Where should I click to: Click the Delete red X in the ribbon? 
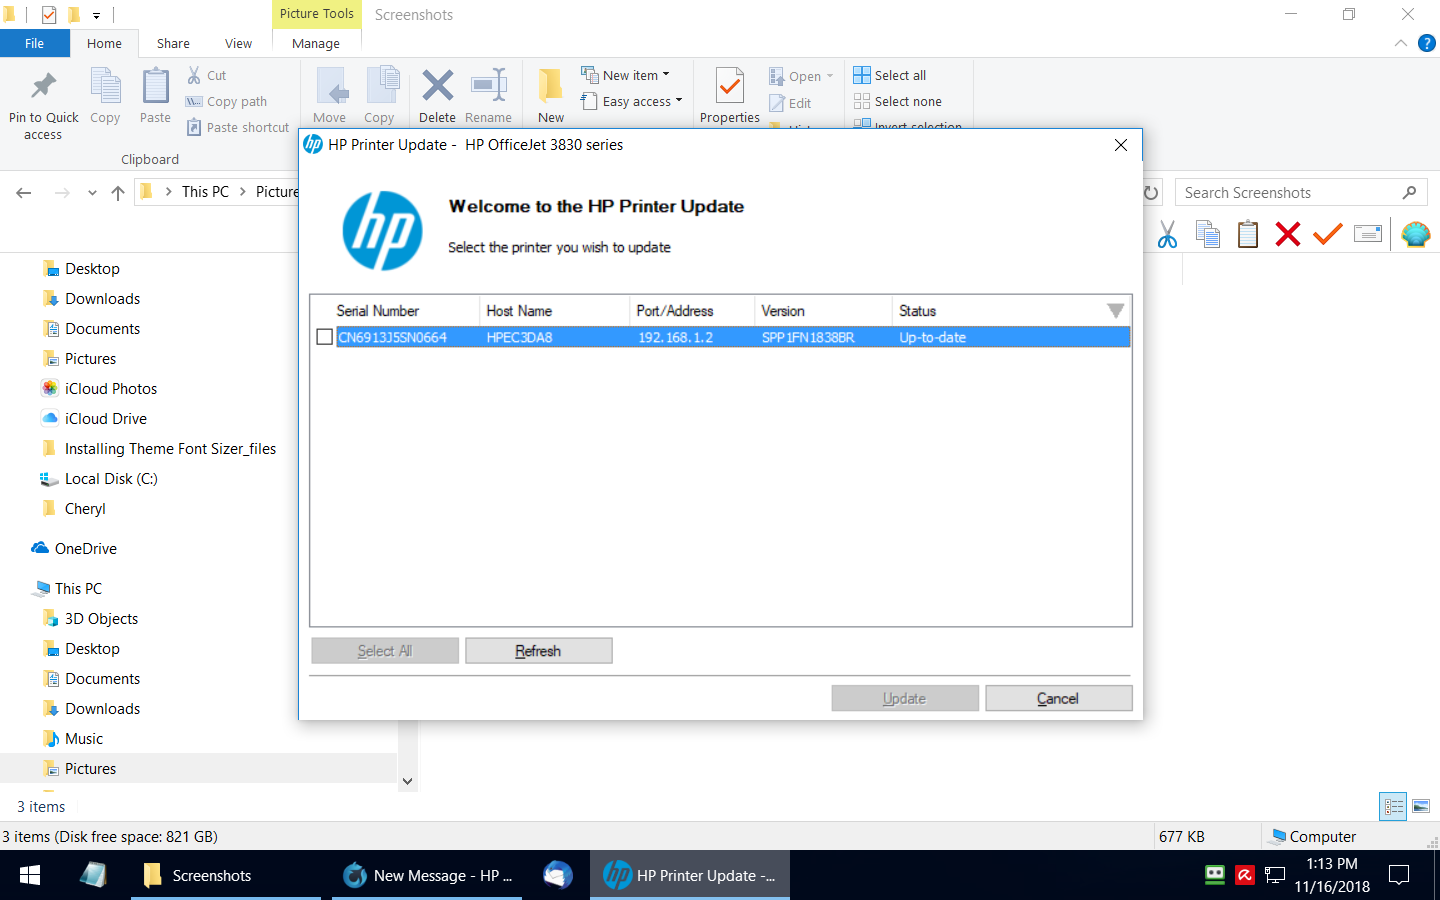[x=437, y=96]
